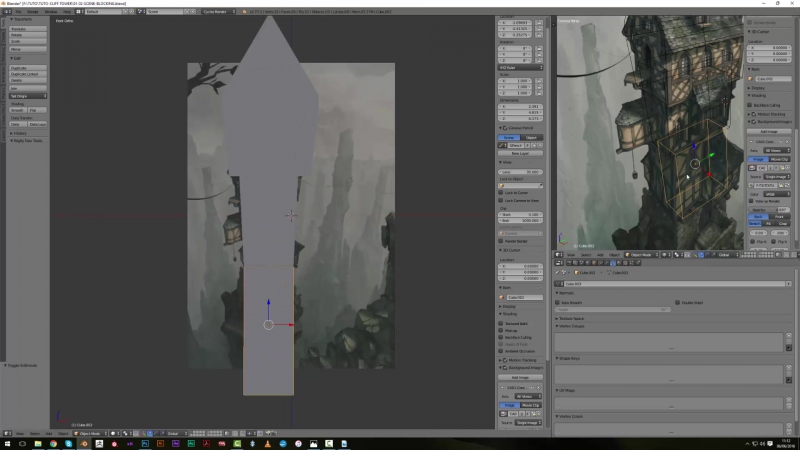800x450 pixels.
Task: Adjust Clip Start value field
Action: pos(520,215)
